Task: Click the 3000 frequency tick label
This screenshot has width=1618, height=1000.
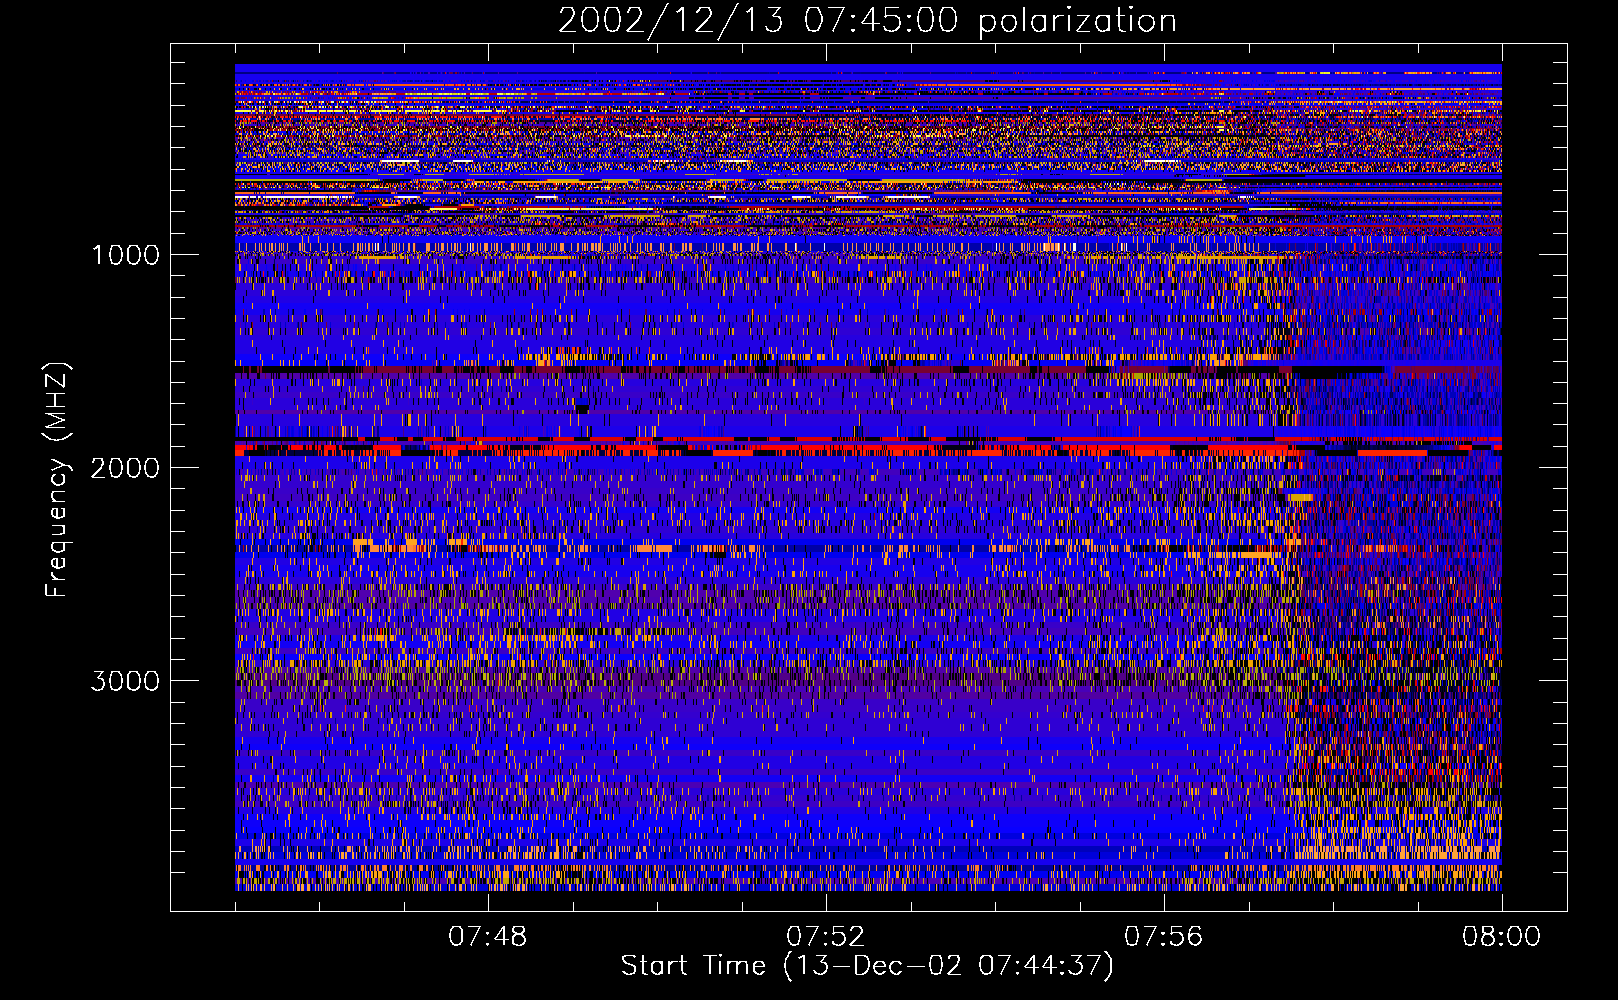Action: [125, 681]
